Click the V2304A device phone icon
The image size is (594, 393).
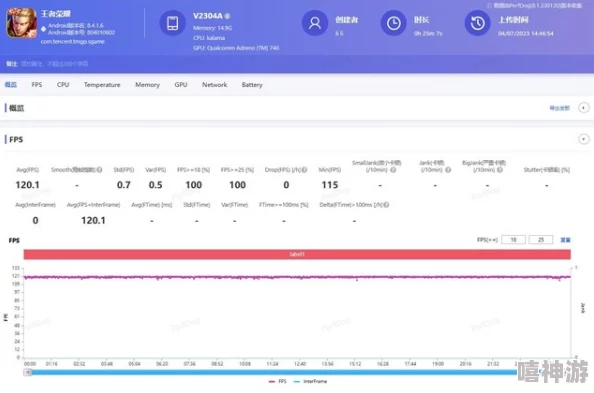(172, 23)
